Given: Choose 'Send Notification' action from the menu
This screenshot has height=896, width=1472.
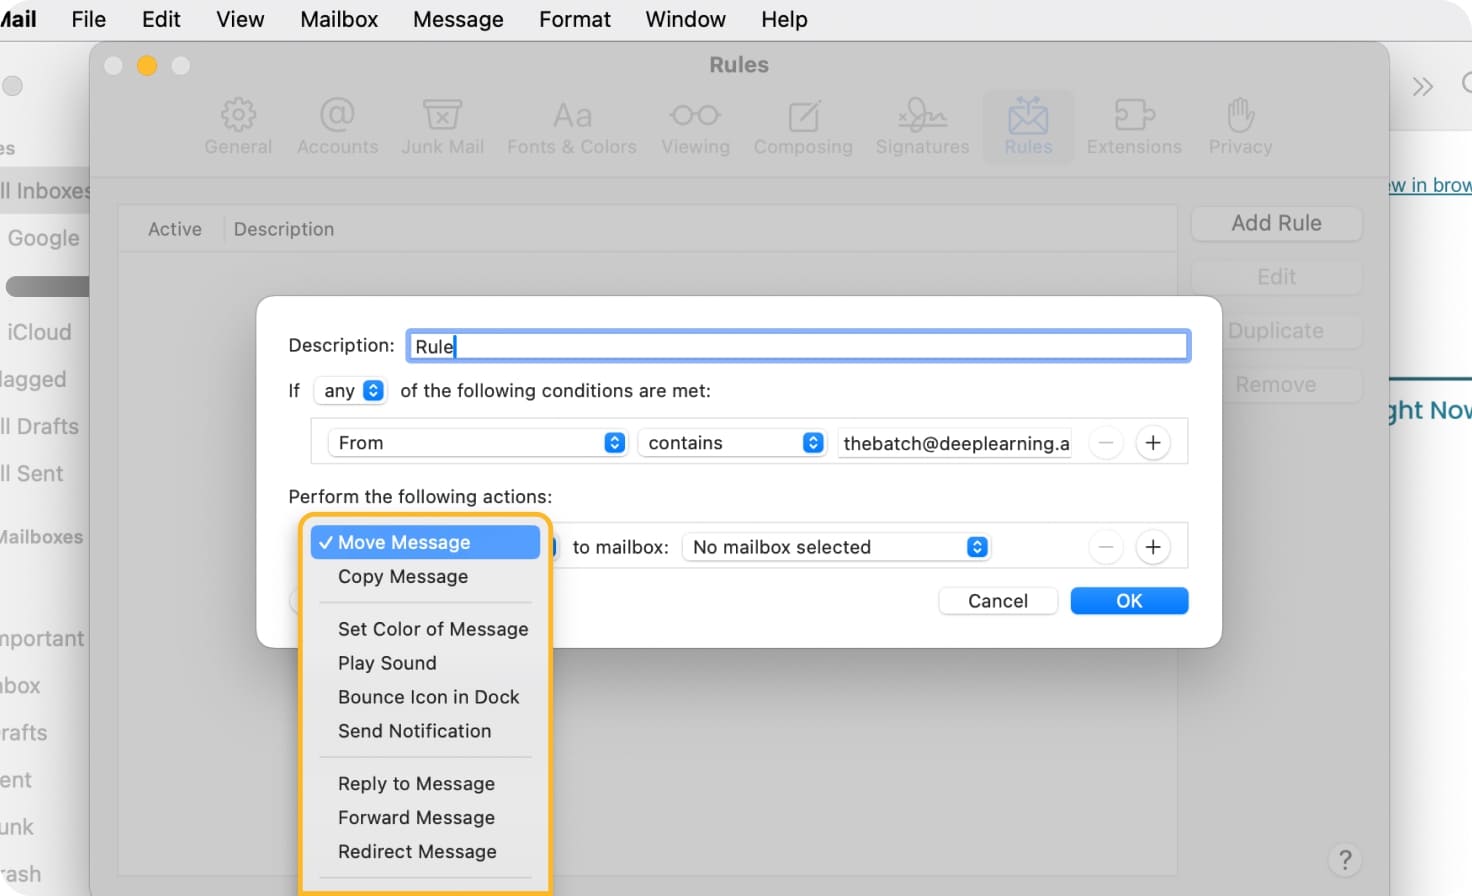Looking at the screenshot, I should tap(414, 731).
